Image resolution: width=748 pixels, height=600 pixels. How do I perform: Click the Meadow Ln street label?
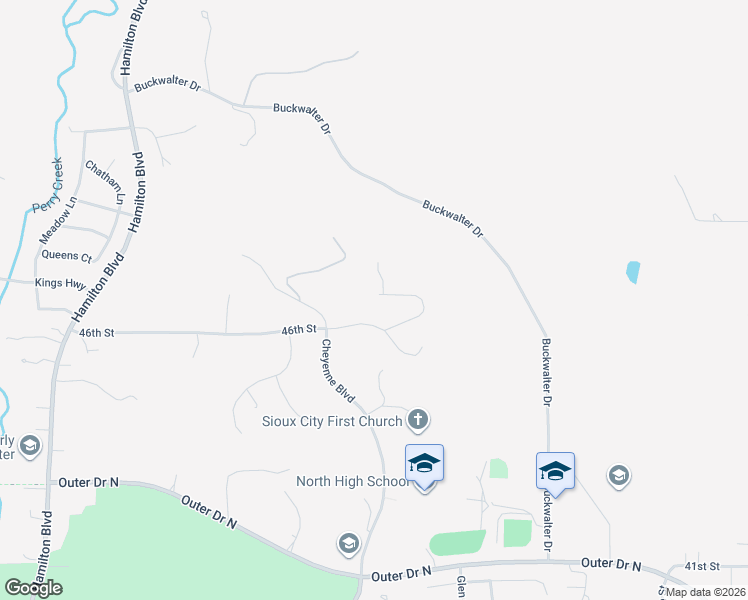tap(58, 220)
